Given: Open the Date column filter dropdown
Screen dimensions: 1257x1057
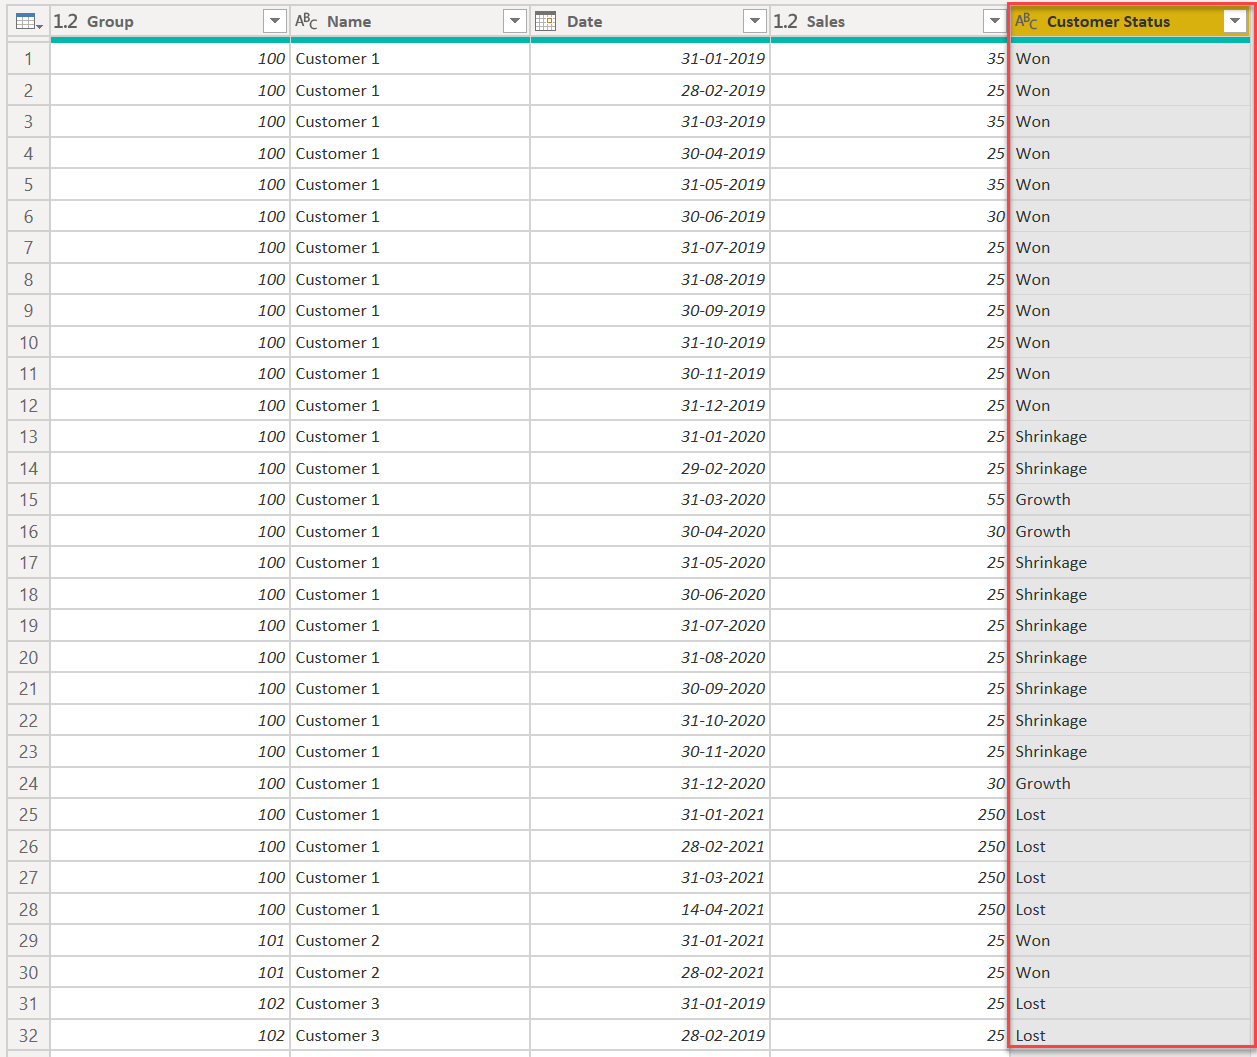Looking at the screenshot, I should (755, 21).
